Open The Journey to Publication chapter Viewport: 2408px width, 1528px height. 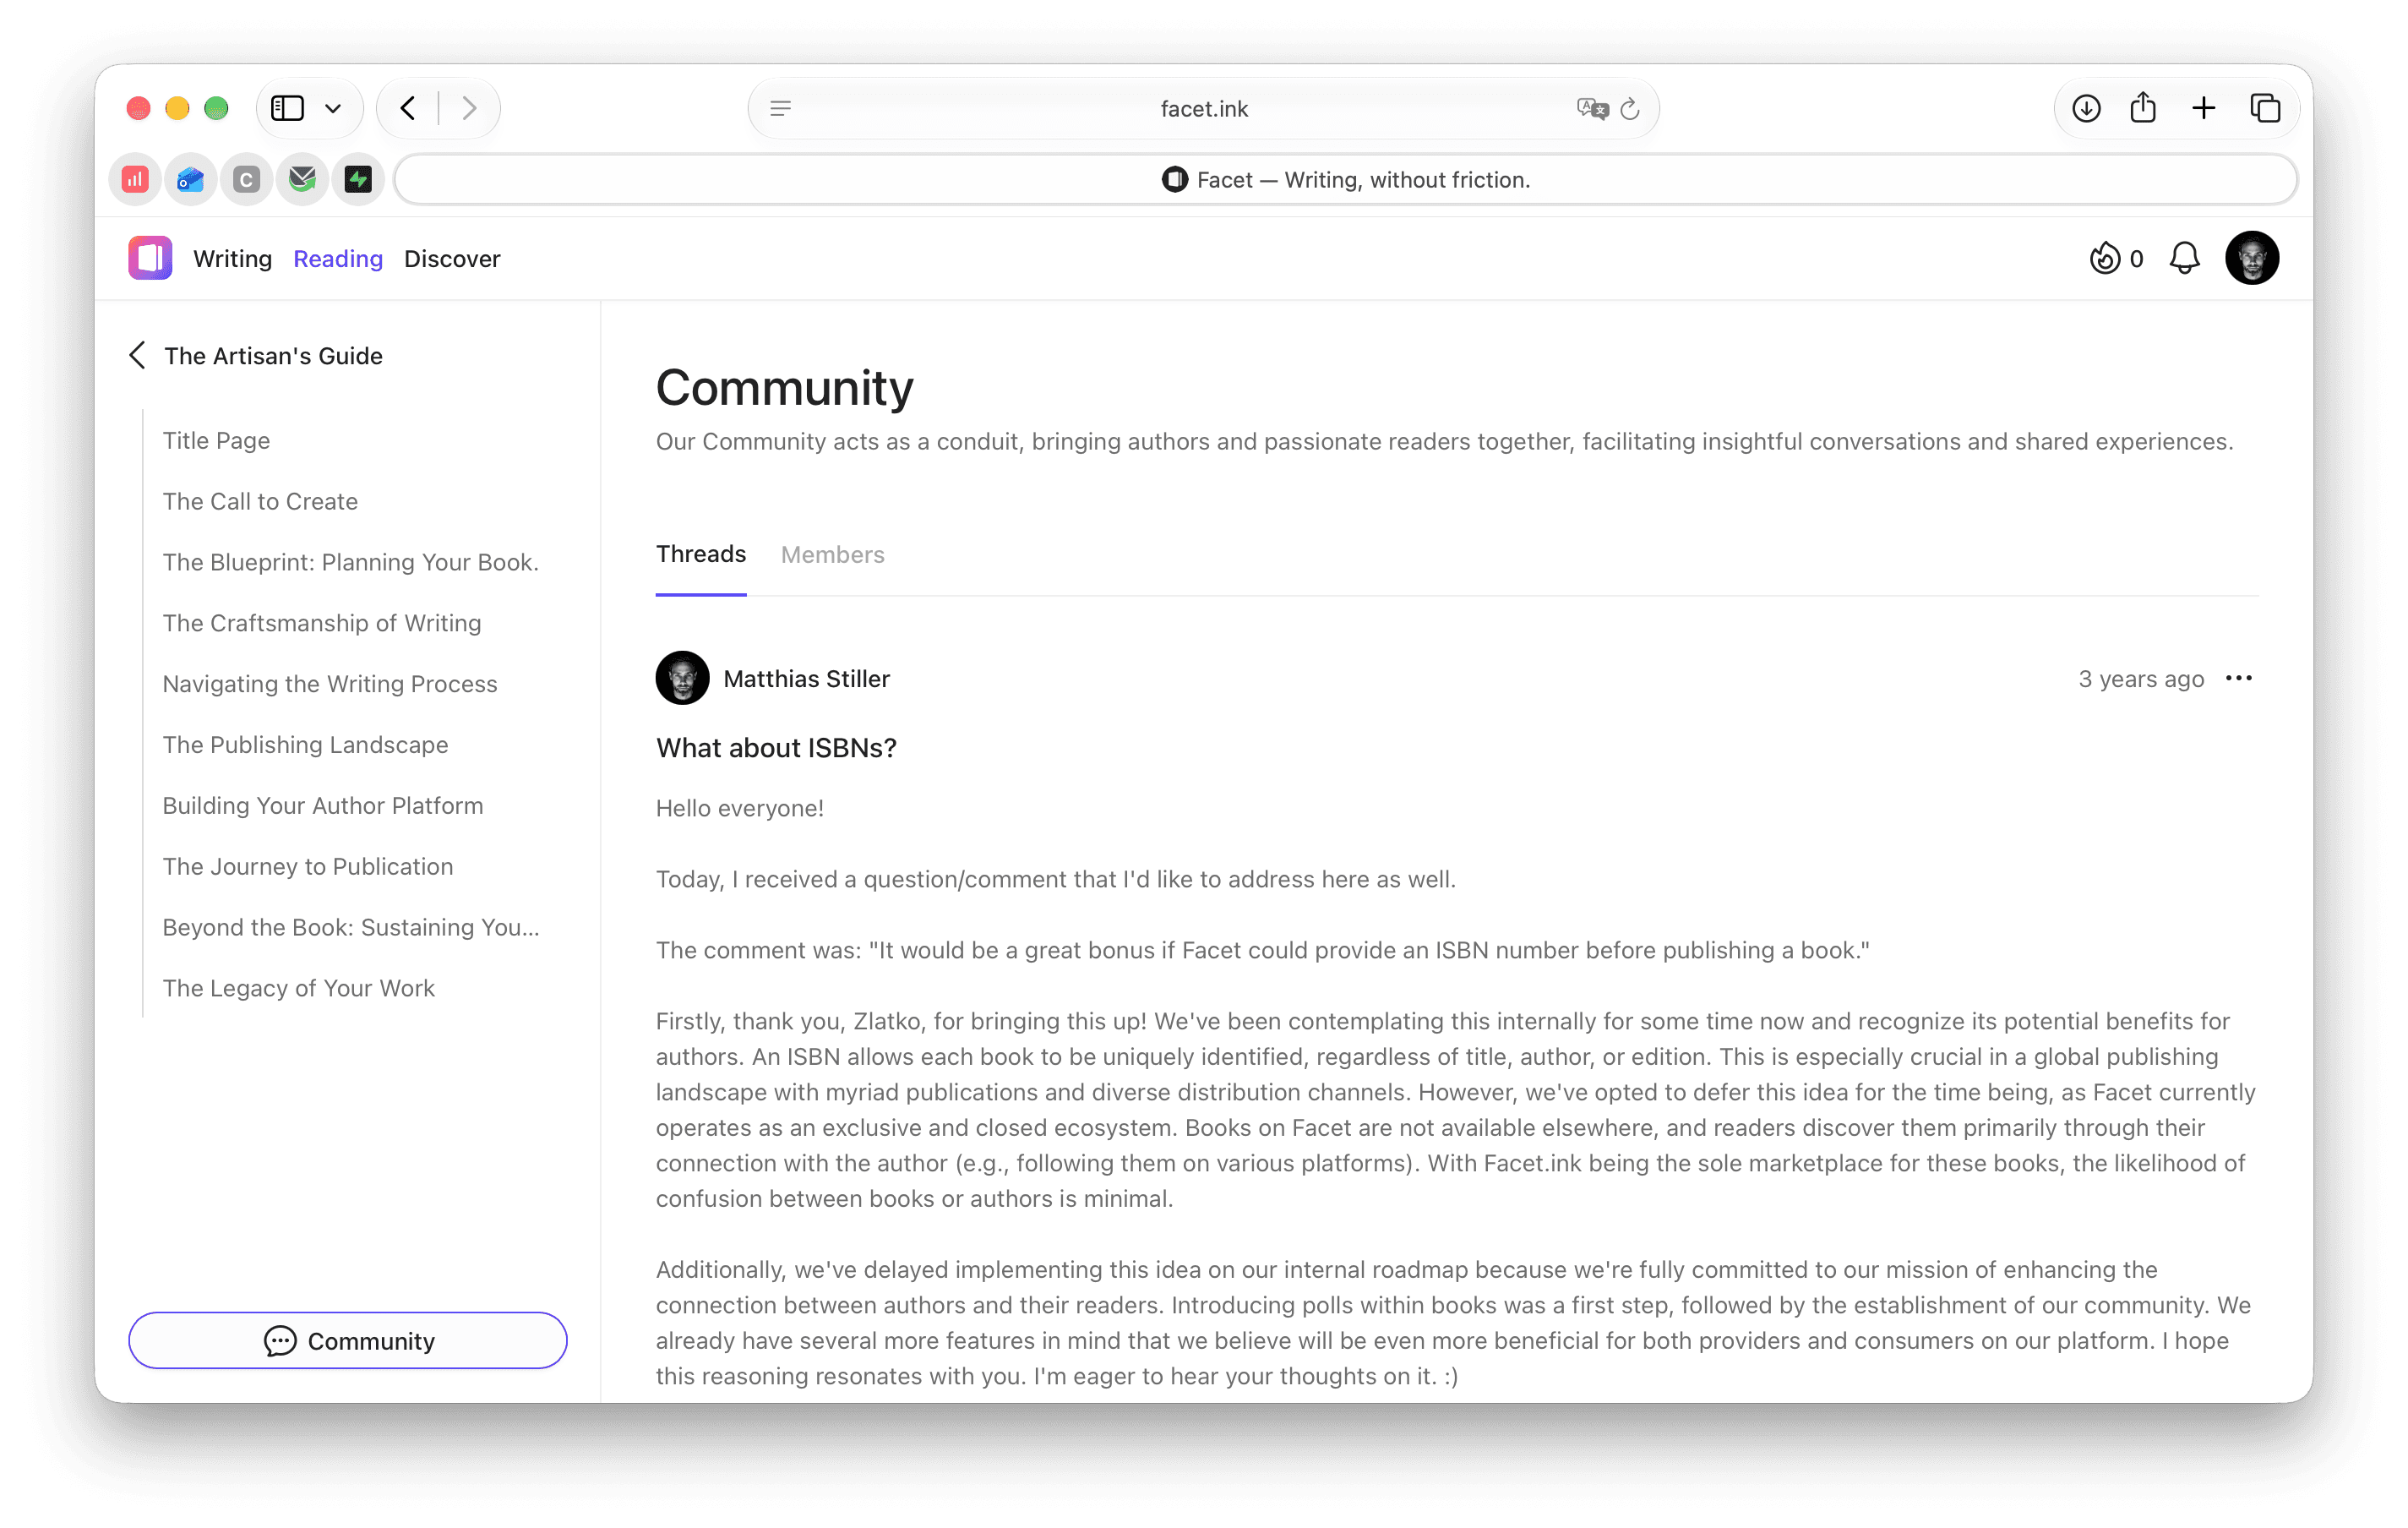307,866
